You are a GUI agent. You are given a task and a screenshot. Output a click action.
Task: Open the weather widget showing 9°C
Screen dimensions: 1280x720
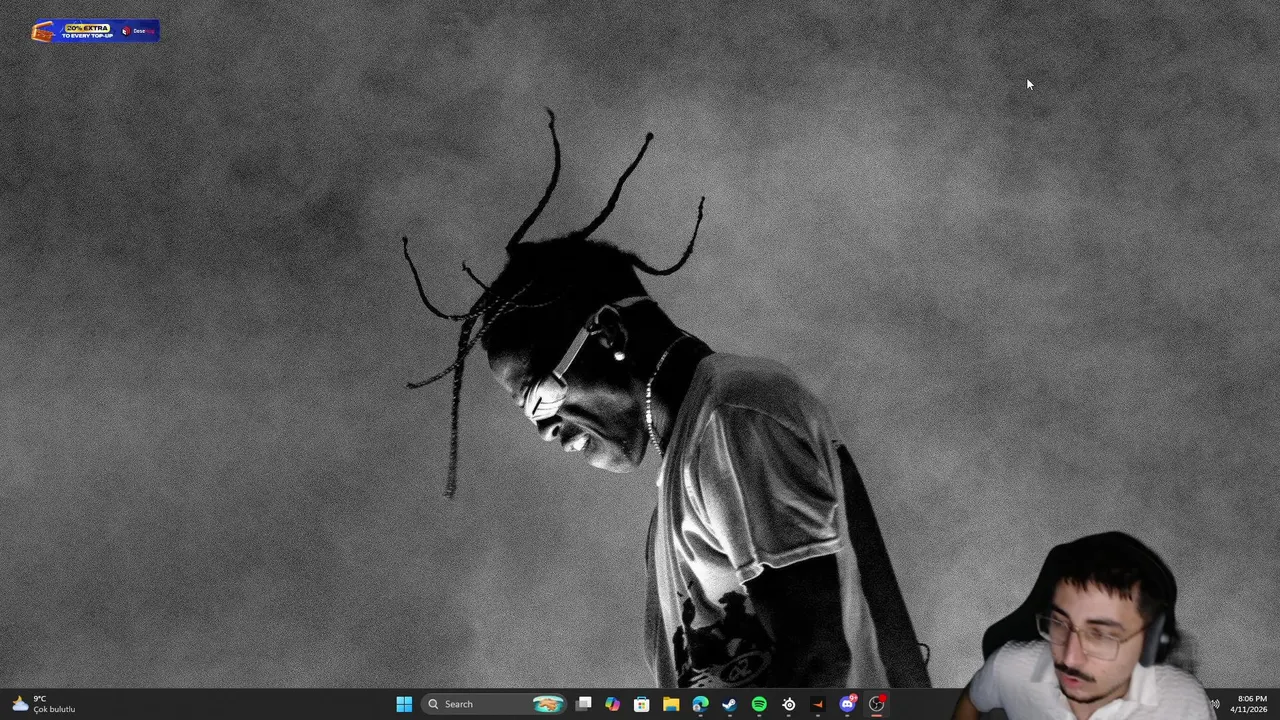[x=43, y=704]
